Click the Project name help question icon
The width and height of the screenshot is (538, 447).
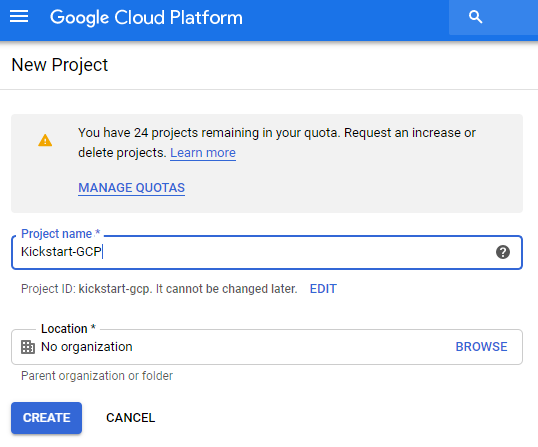503,252
